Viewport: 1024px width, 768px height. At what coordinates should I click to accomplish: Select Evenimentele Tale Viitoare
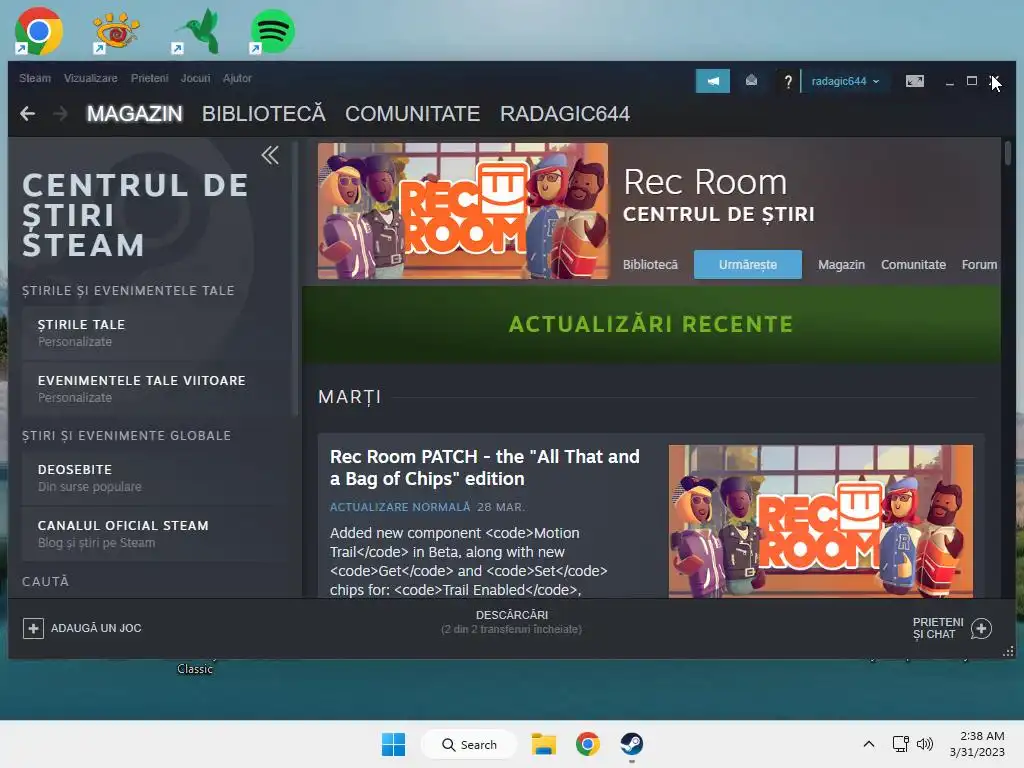tap(155, 389)
